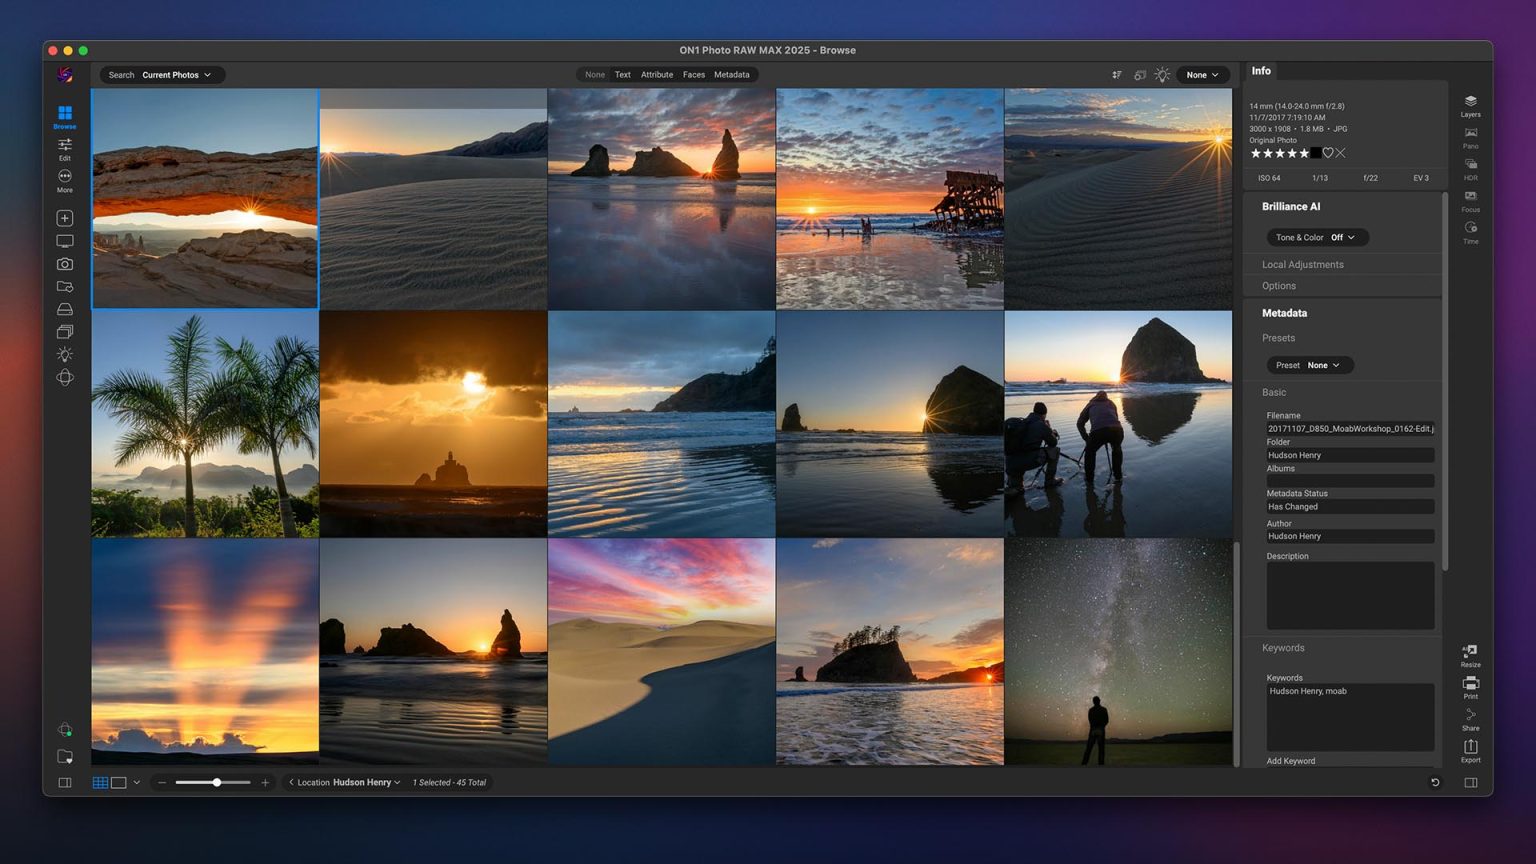Toggle the grid view mode button
The image size is (1536, 864).
(x=100, y=782)
